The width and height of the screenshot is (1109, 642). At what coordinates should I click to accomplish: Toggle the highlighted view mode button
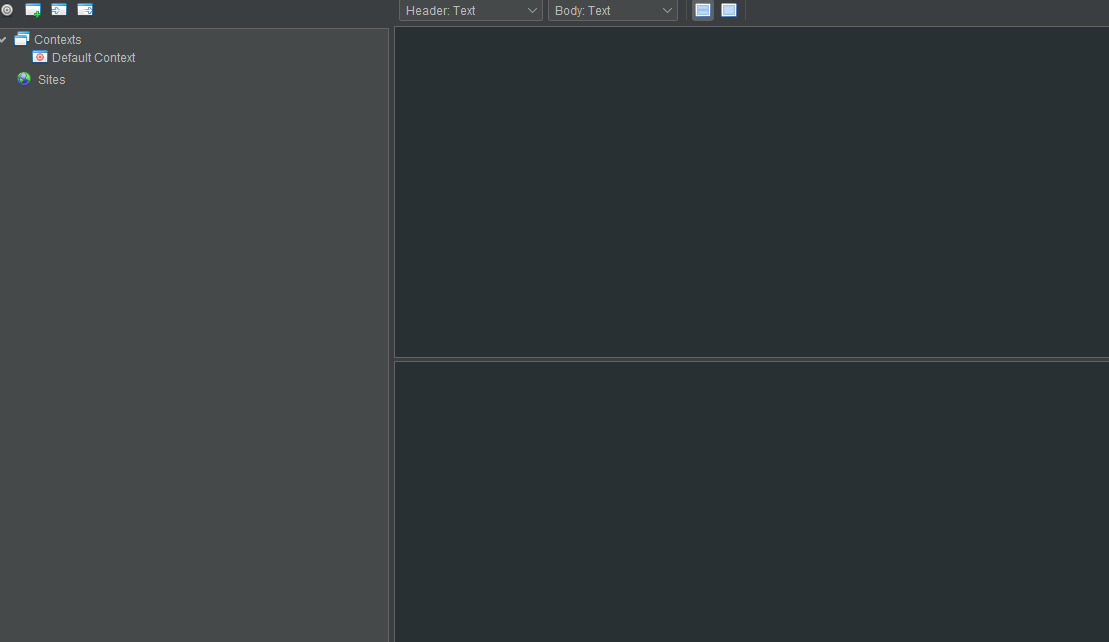(x=703, y=10)
